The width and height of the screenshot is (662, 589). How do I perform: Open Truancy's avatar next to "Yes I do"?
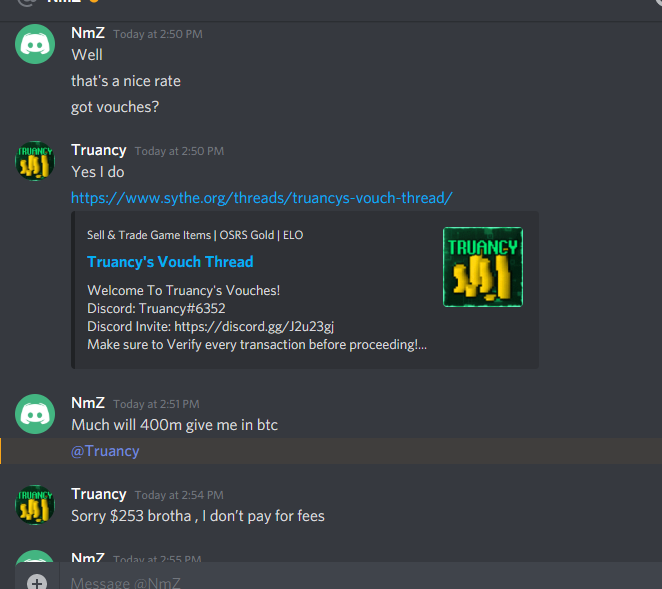tap(35, 161)
